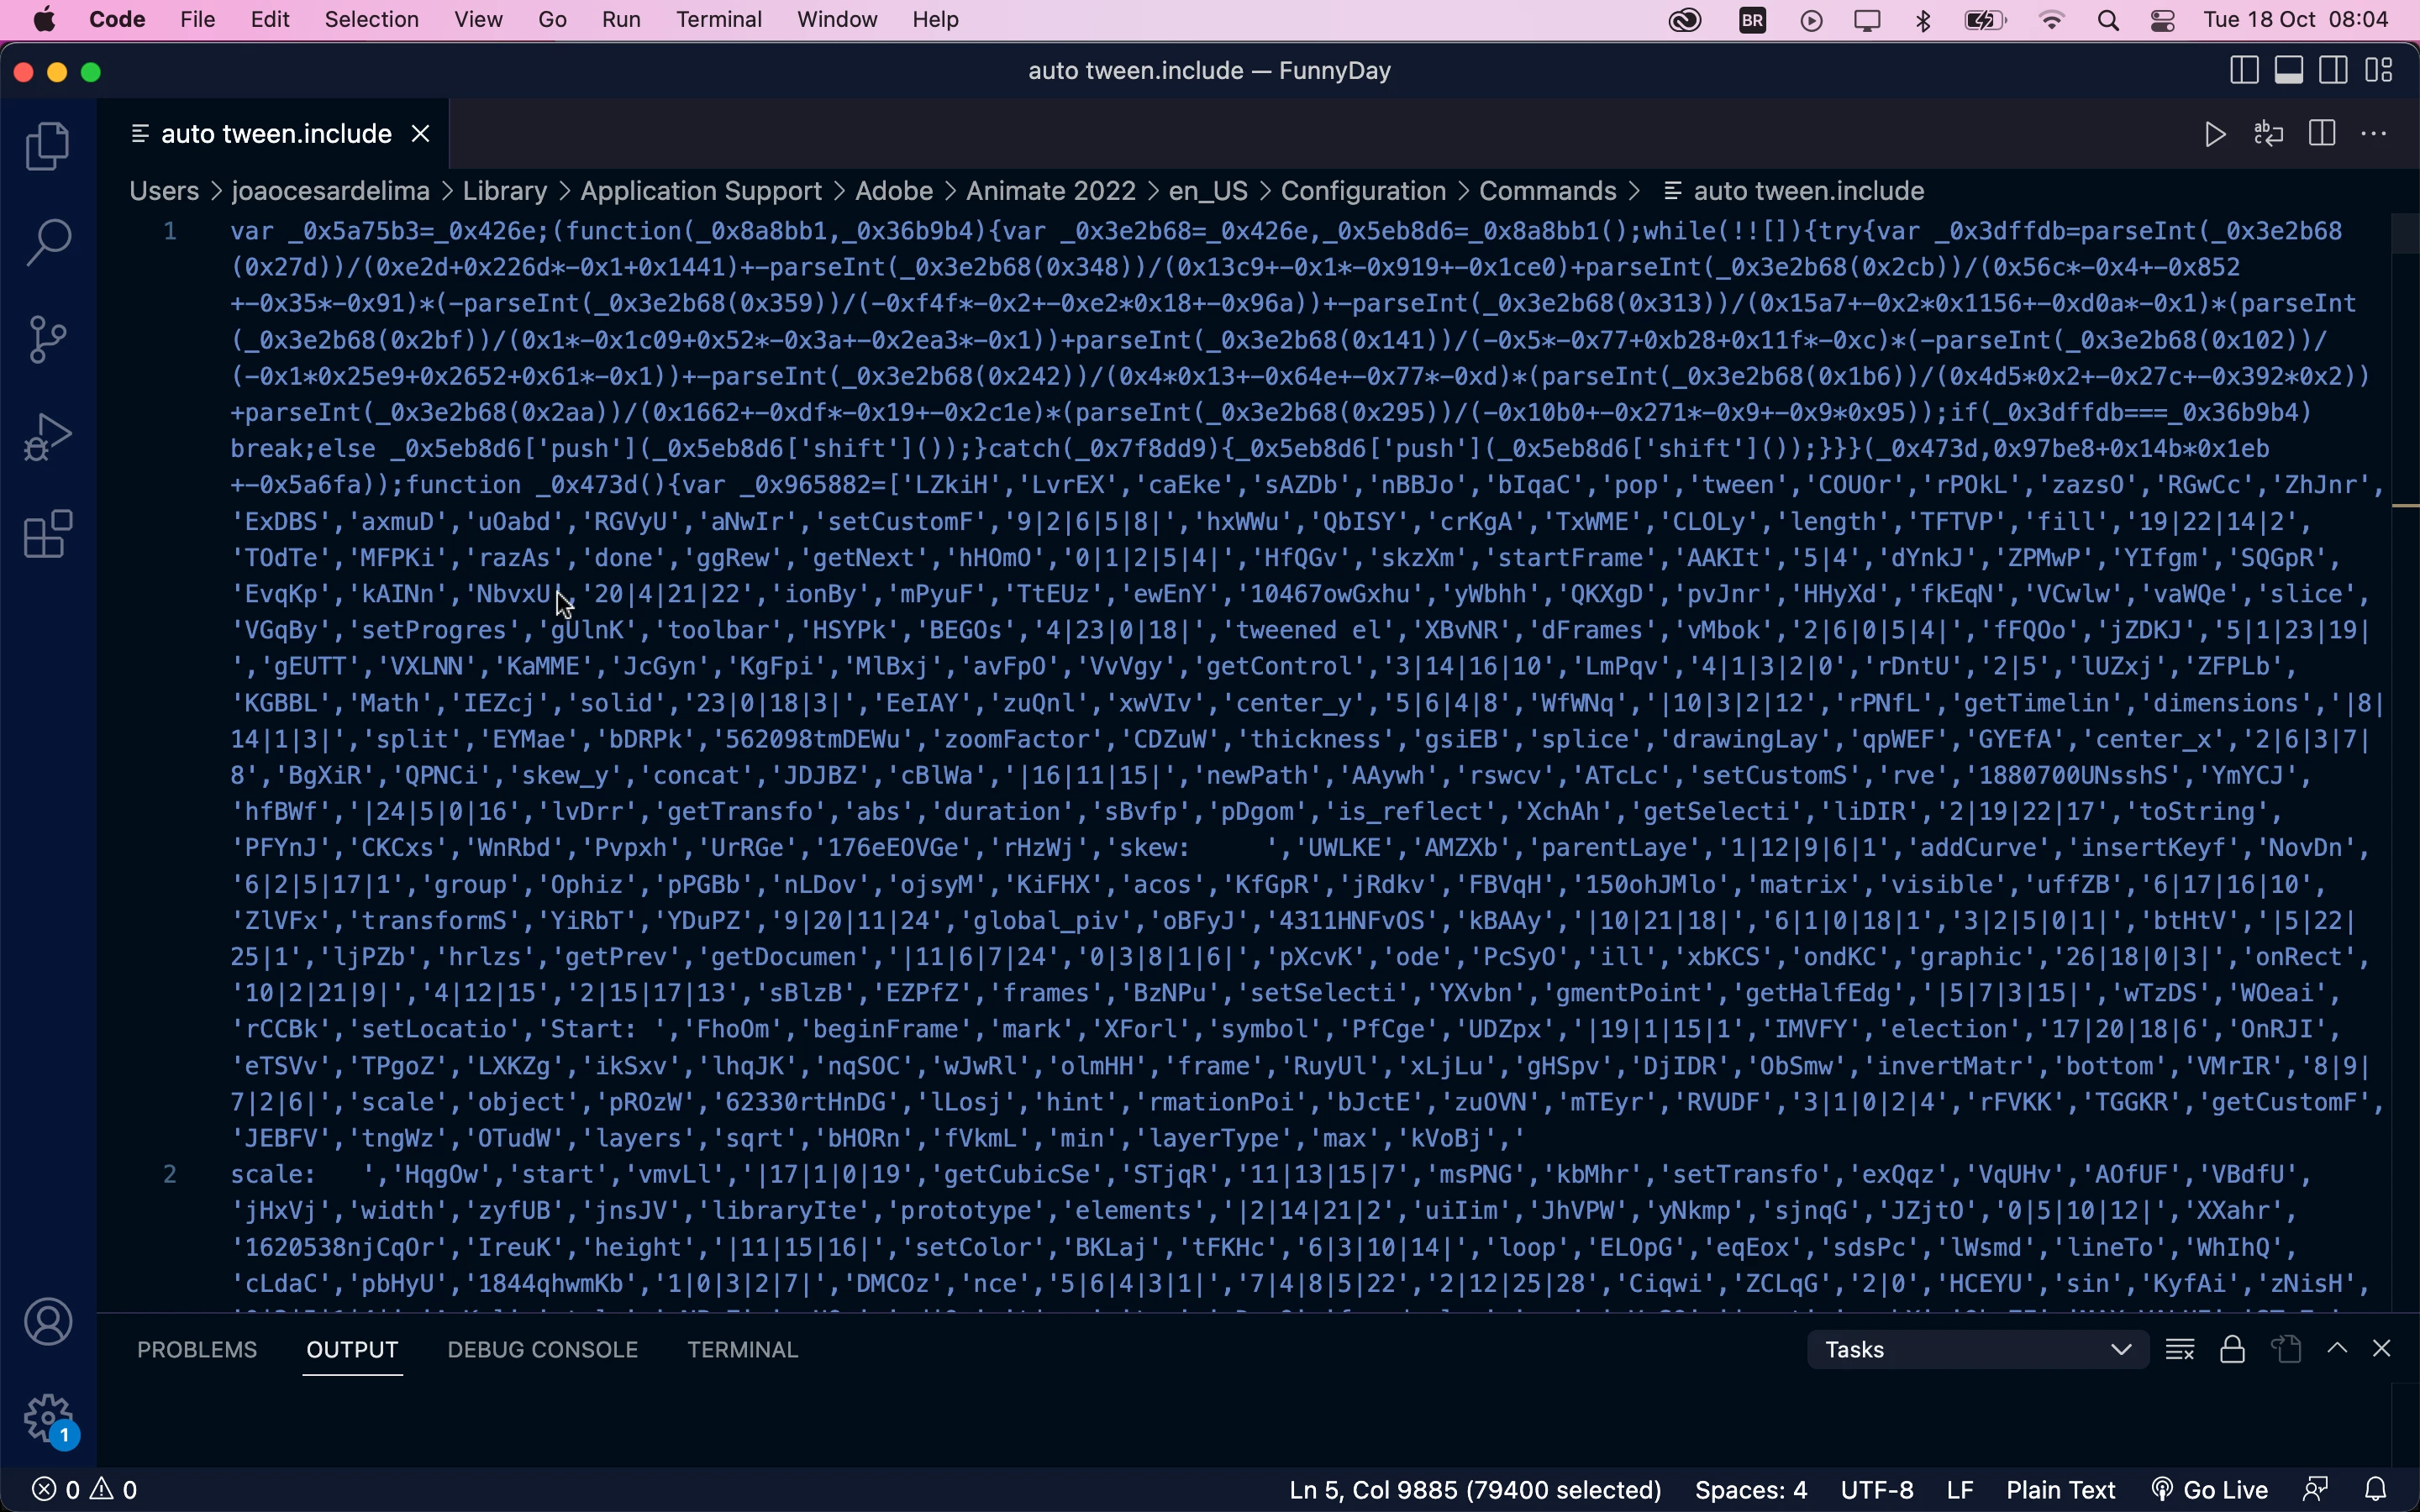Open the Extensions view

click(x=47, y=534)
